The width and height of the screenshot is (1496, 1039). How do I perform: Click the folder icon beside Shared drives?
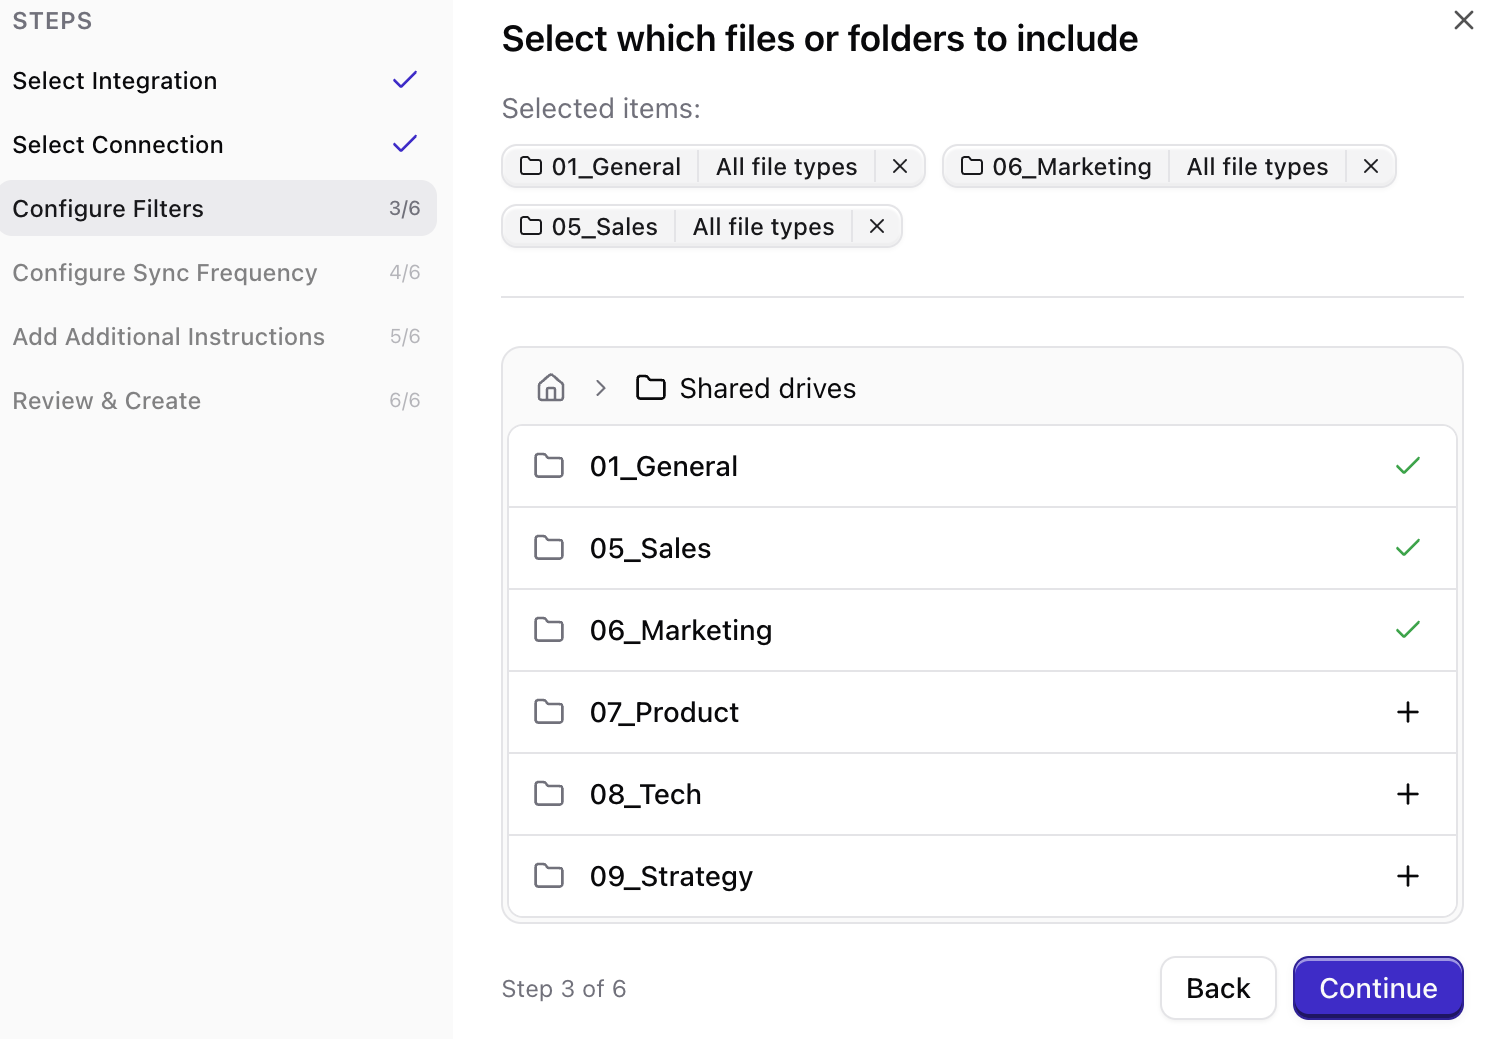650,388
